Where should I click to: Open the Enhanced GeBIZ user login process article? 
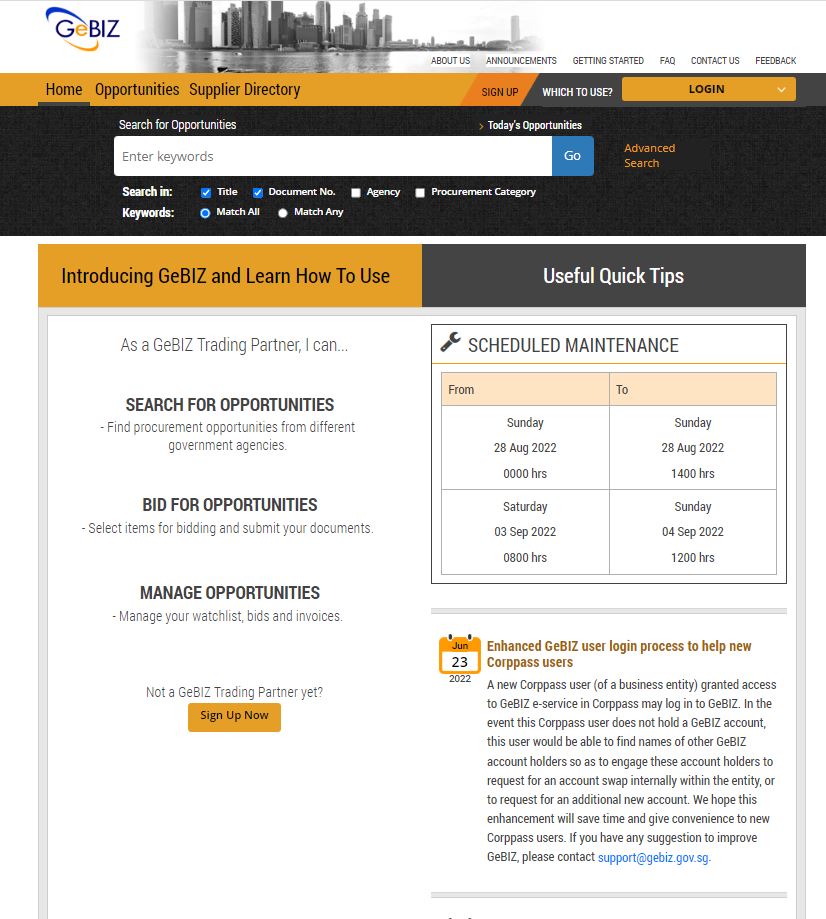[619, 654]
